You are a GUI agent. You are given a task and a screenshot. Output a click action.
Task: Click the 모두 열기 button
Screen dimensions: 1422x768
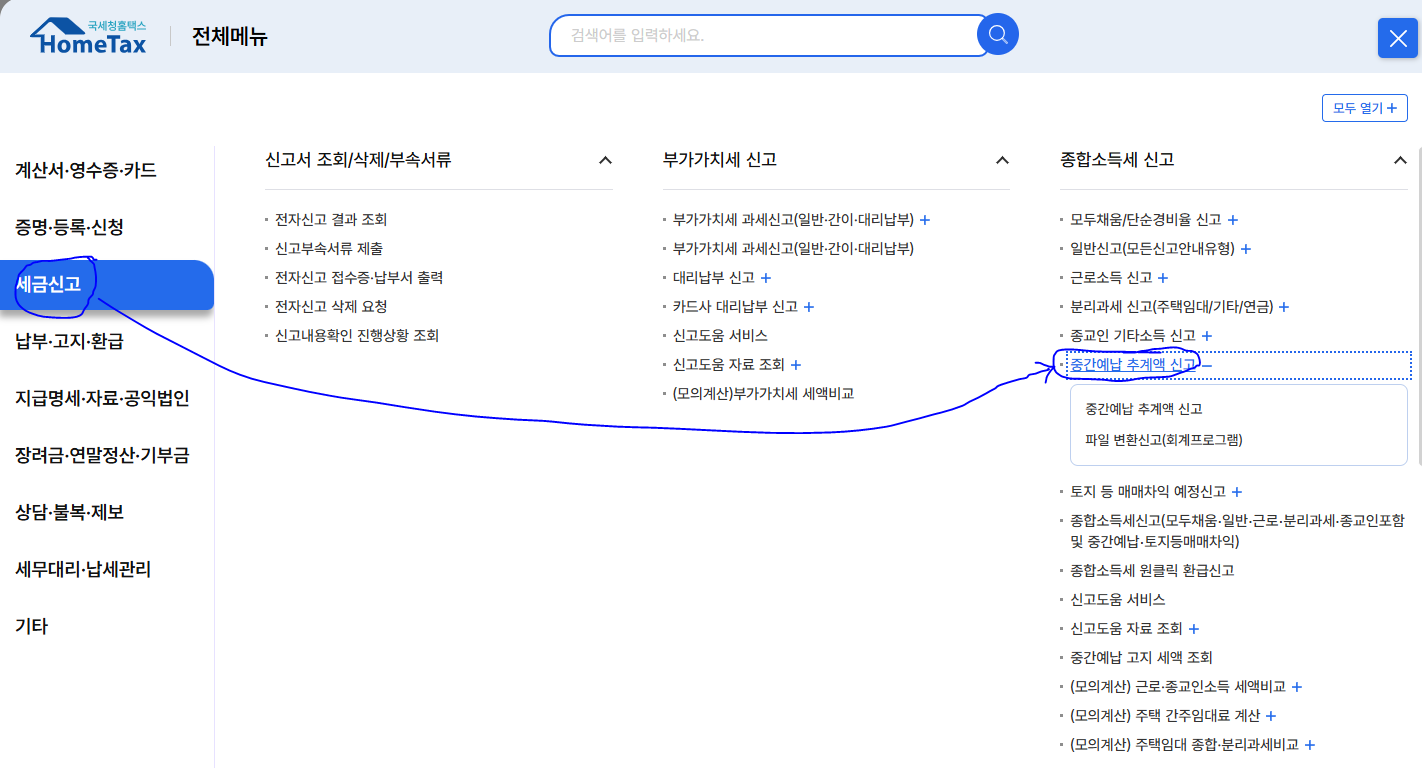(1364, 107)
